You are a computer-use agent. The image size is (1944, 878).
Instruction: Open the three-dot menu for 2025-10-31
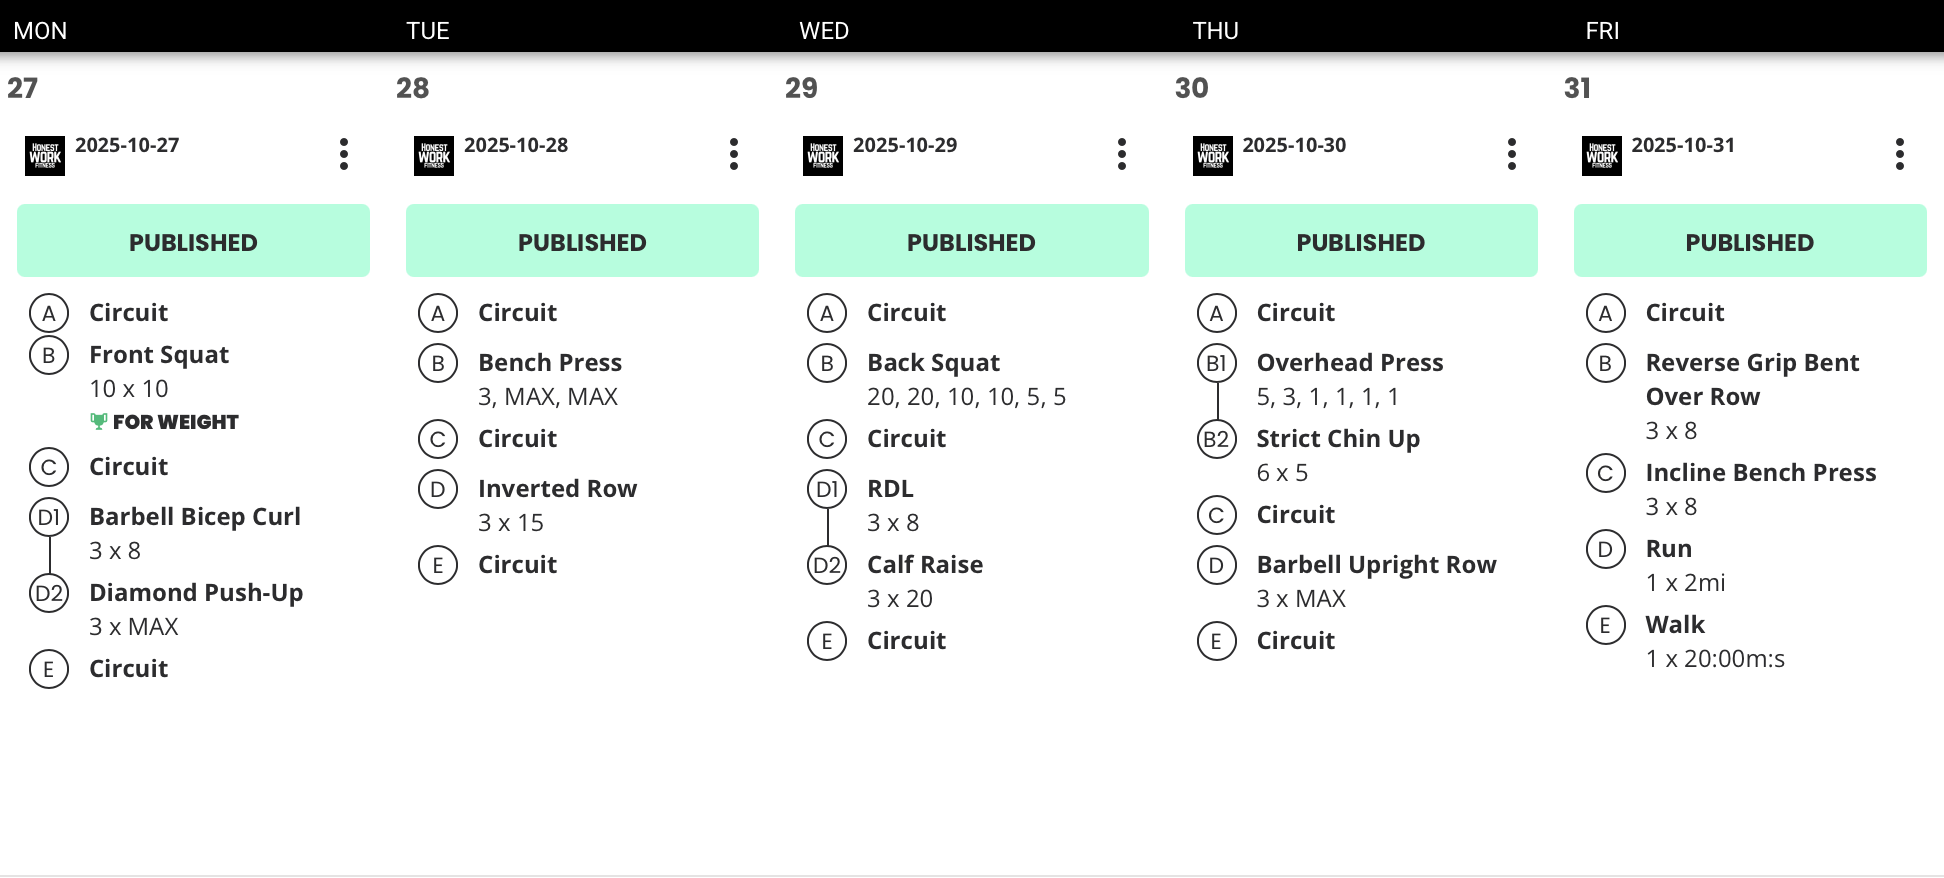[1900, 154]
